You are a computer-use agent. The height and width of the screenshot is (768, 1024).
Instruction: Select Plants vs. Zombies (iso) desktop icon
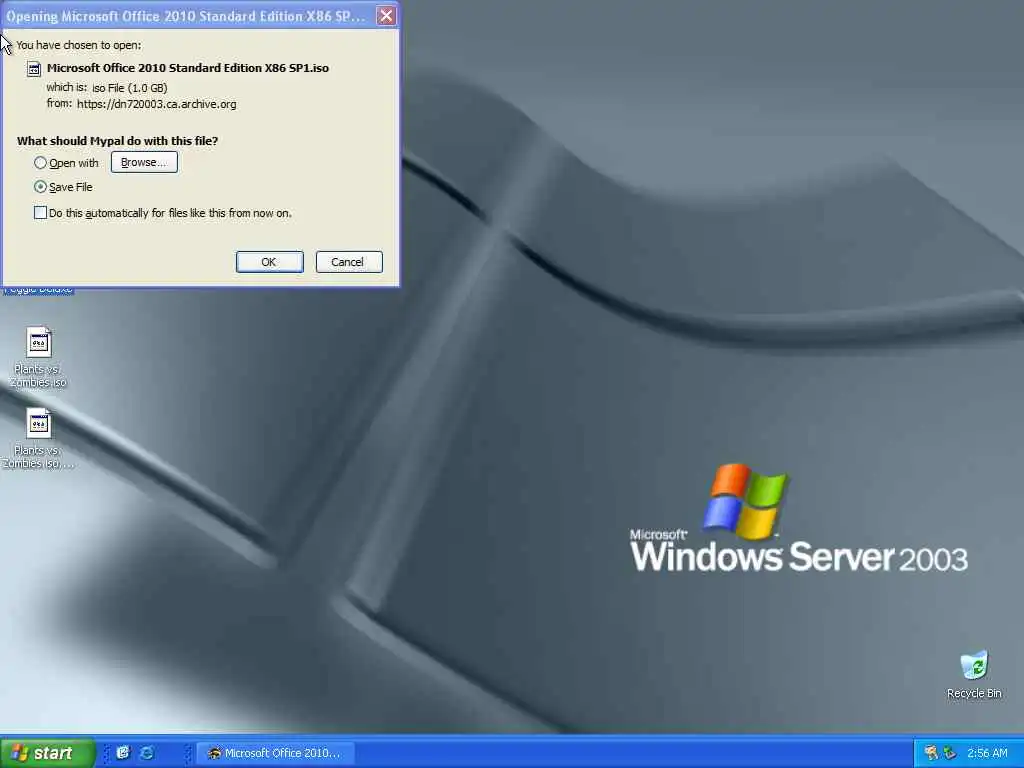(39, 438)
